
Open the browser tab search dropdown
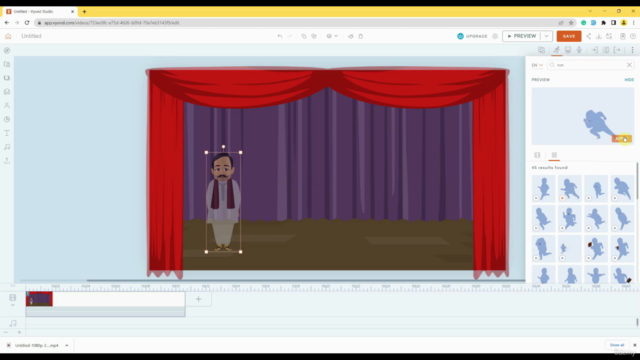click(590, 11)
